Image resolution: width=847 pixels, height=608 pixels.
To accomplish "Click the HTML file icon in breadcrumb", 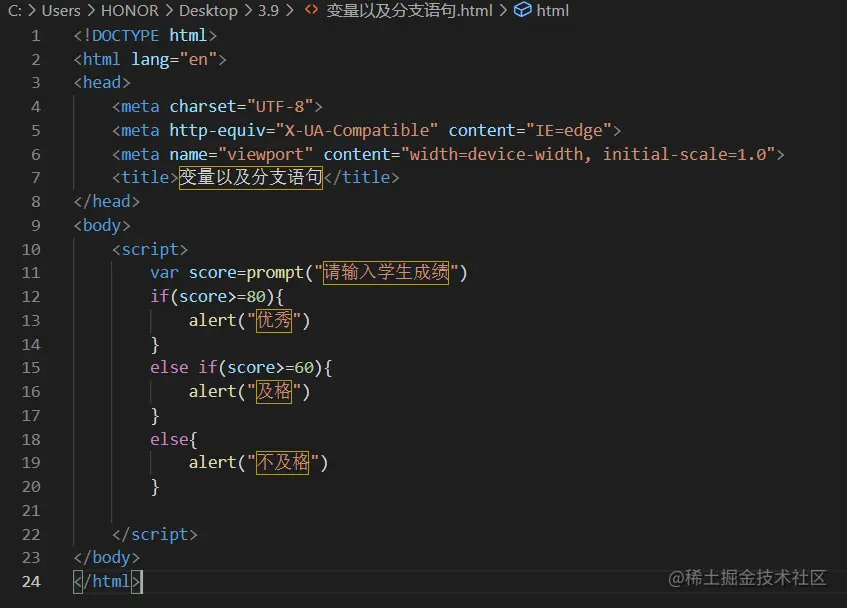I will [x=311, y=10].
